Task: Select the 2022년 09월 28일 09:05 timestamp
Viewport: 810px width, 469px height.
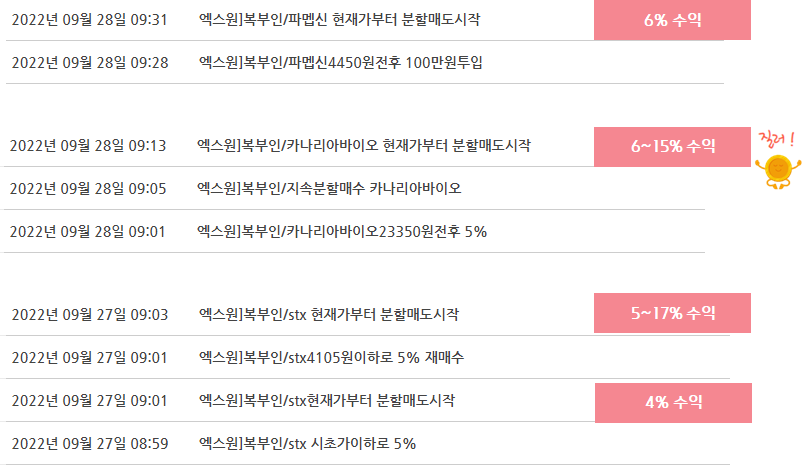Action: click(88, 189)
